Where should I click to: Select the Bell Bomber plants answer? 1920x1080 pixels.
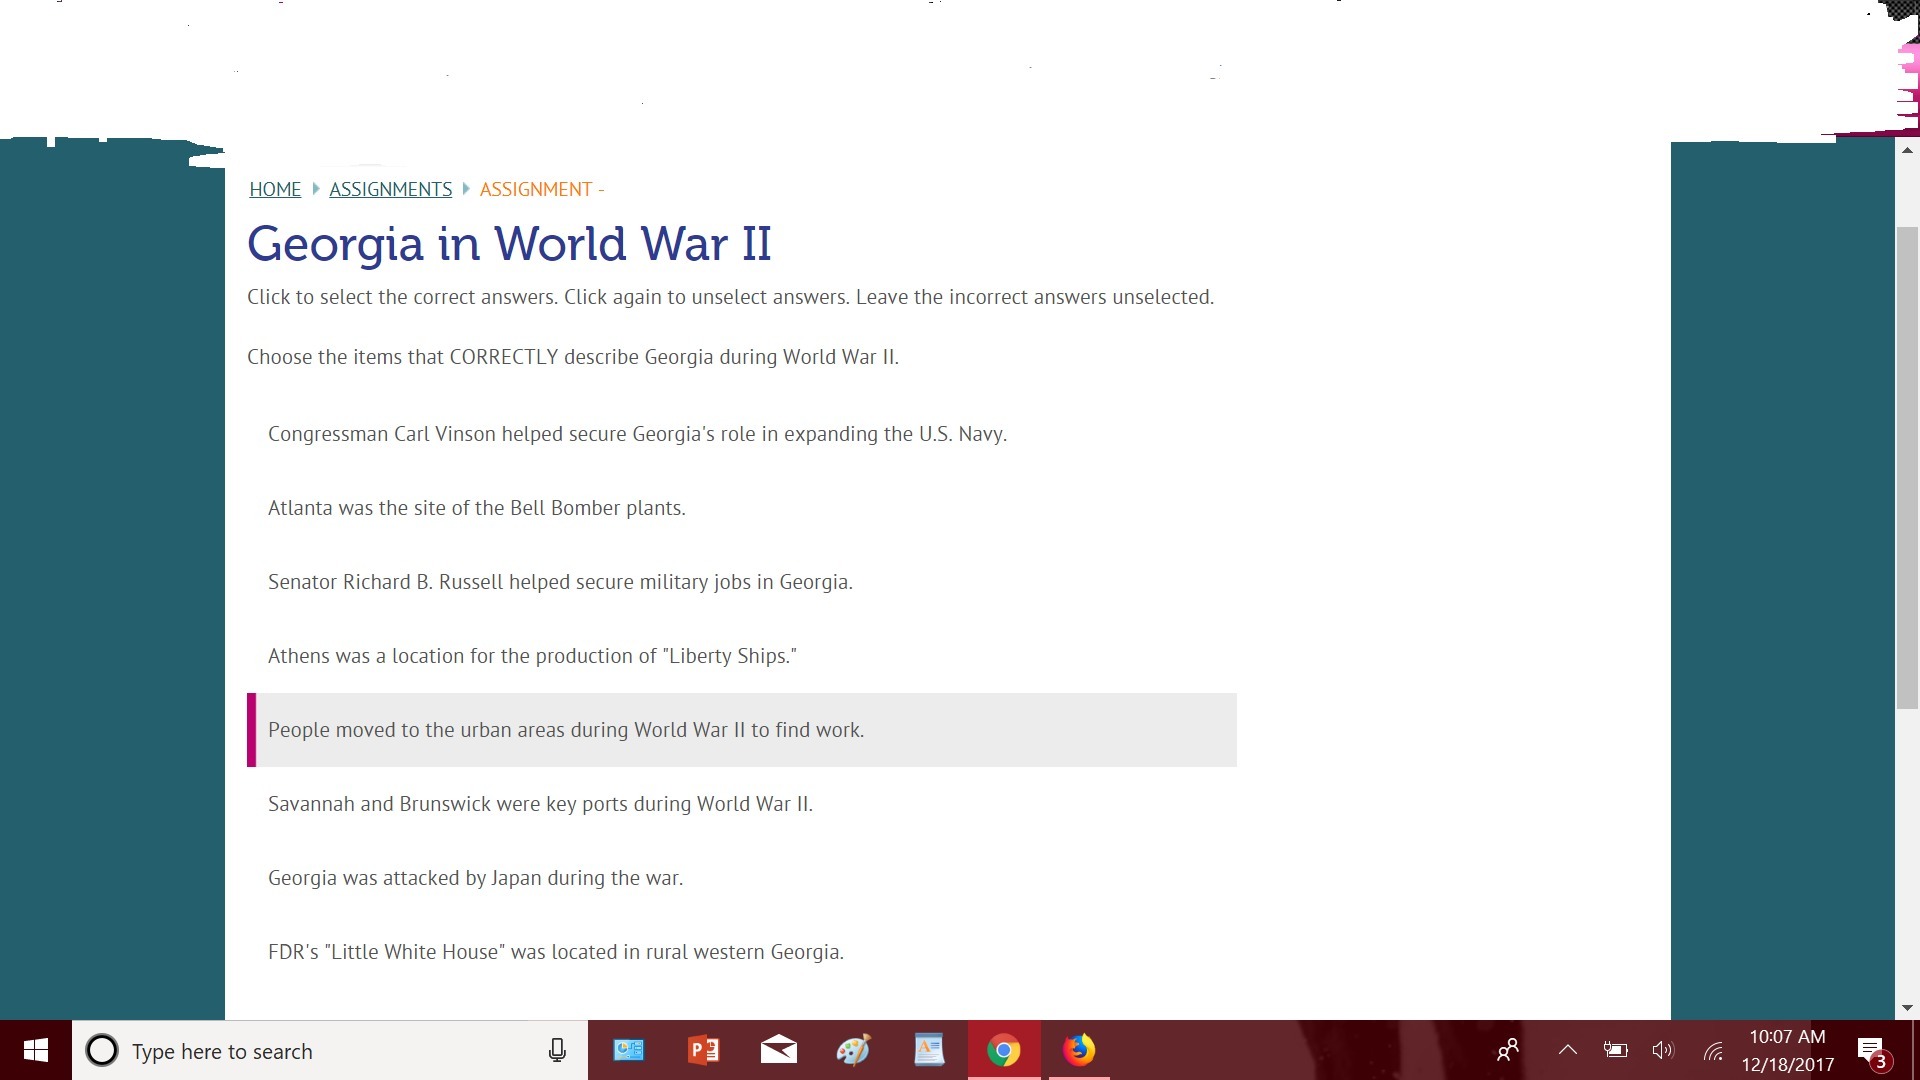click(x=476, y=508)
